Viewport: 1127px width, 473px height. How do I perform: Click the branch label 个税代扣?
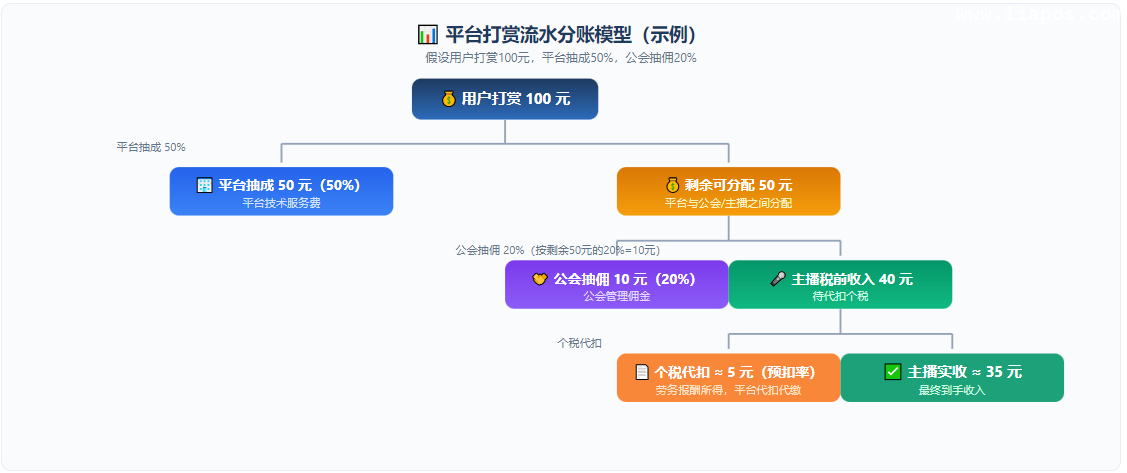[579, 344]
